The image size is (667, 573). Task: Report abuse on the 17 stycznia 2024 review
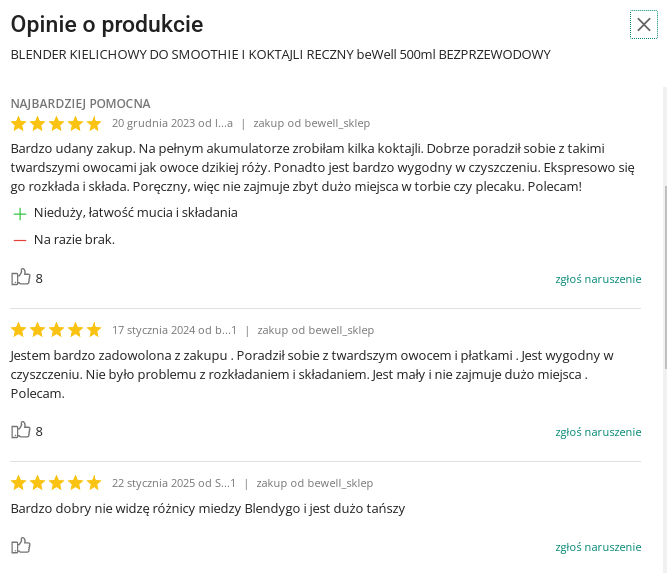point(598,432)
